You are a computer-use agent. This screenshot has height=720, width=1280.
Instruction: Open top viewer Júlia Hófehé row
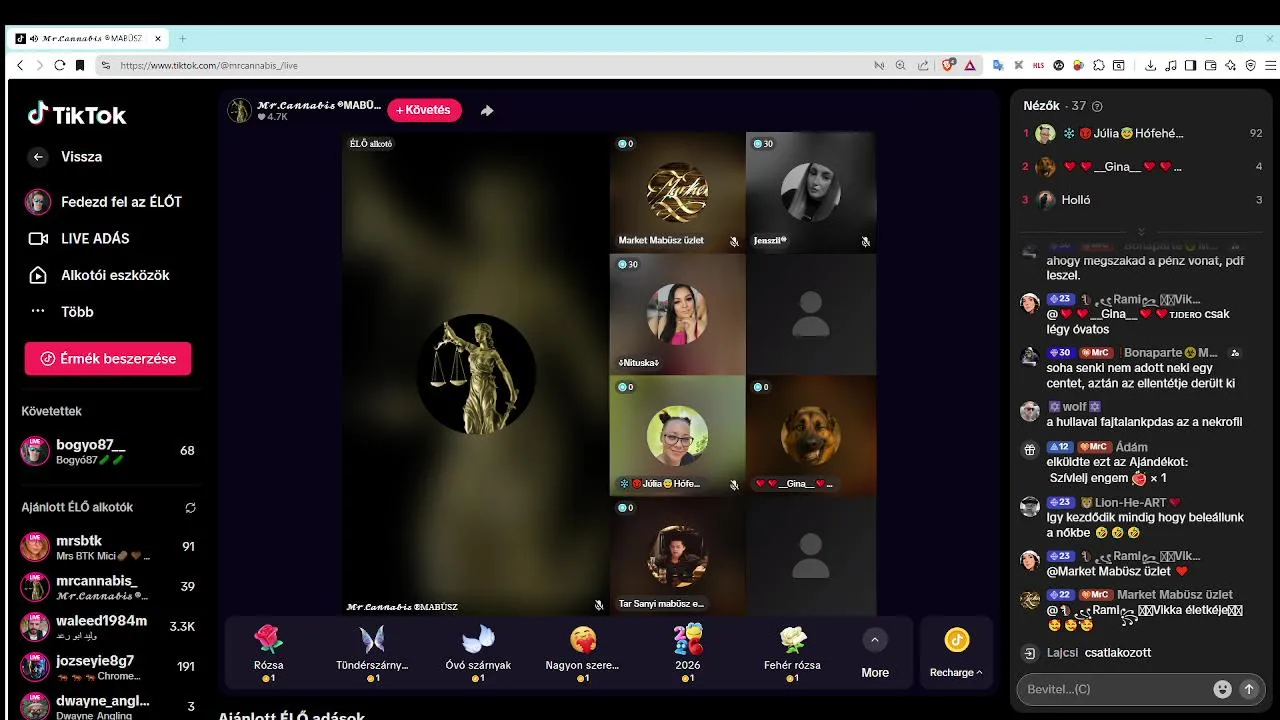[x=1143, y=134]
